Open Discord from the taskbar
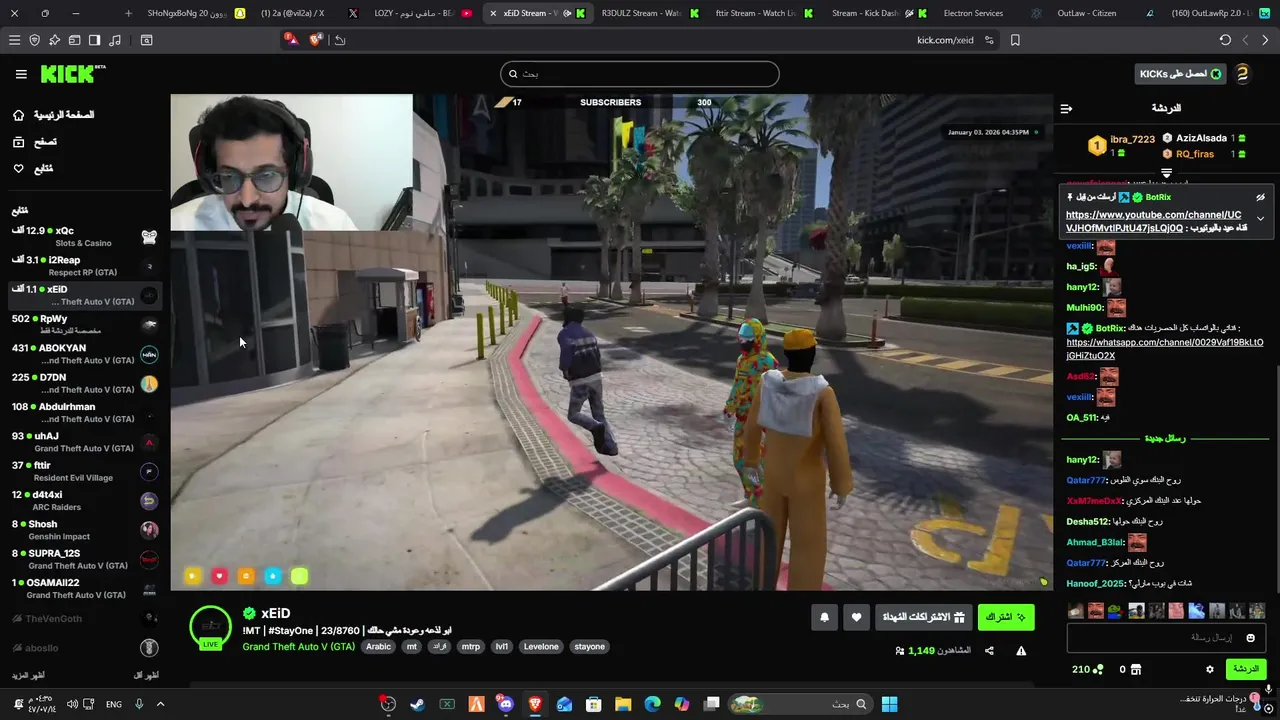Image resolution: width=1280 pixels, height=720 pixels. click(506, 704)
